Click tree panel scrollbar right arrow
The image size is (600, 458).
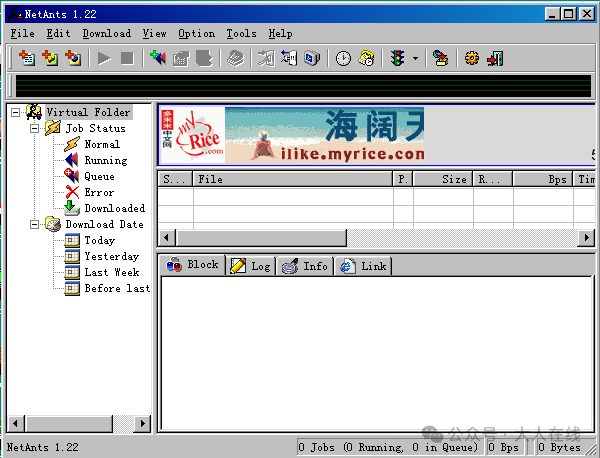click(x=142, y=423)
